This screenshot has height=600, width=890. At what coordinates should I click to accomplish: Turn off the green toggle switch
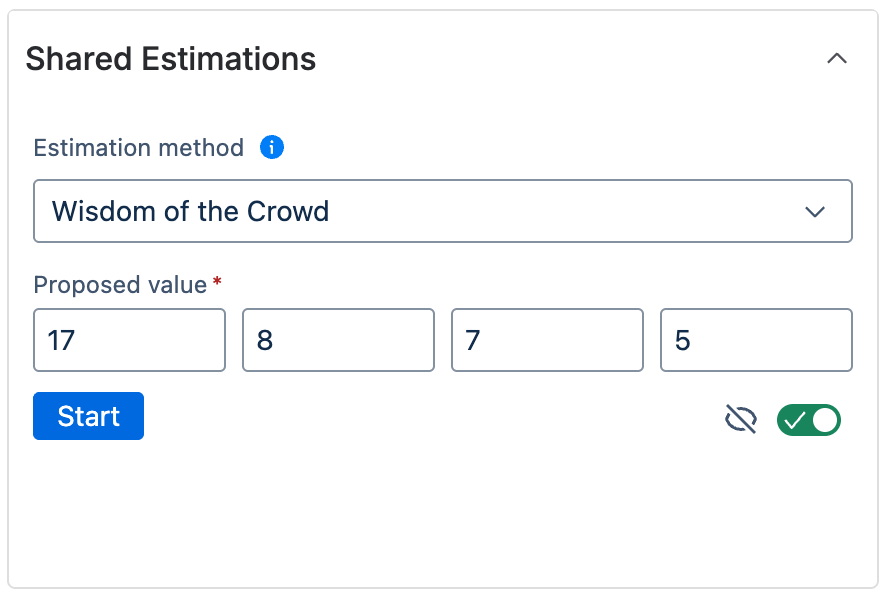coord(809,420)
